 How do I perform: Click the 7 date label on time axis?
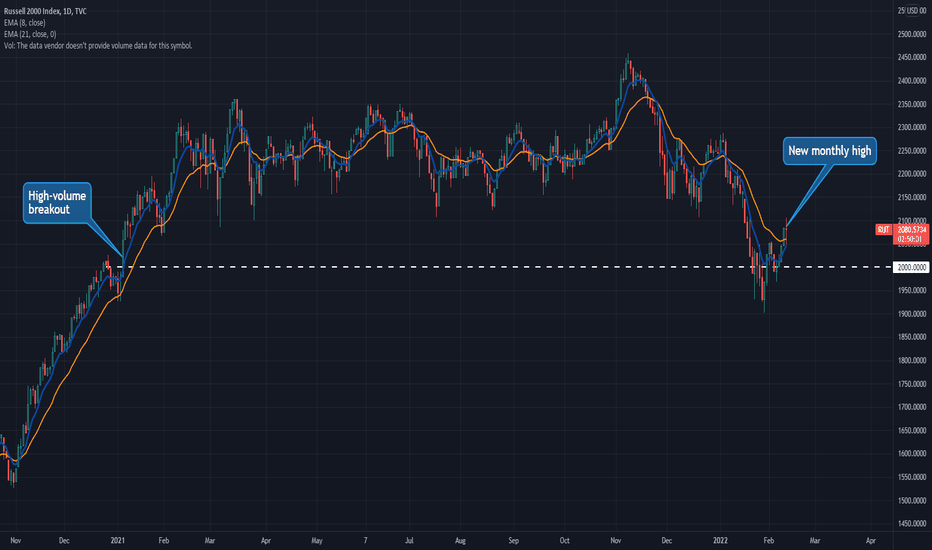tap(366, 540)
